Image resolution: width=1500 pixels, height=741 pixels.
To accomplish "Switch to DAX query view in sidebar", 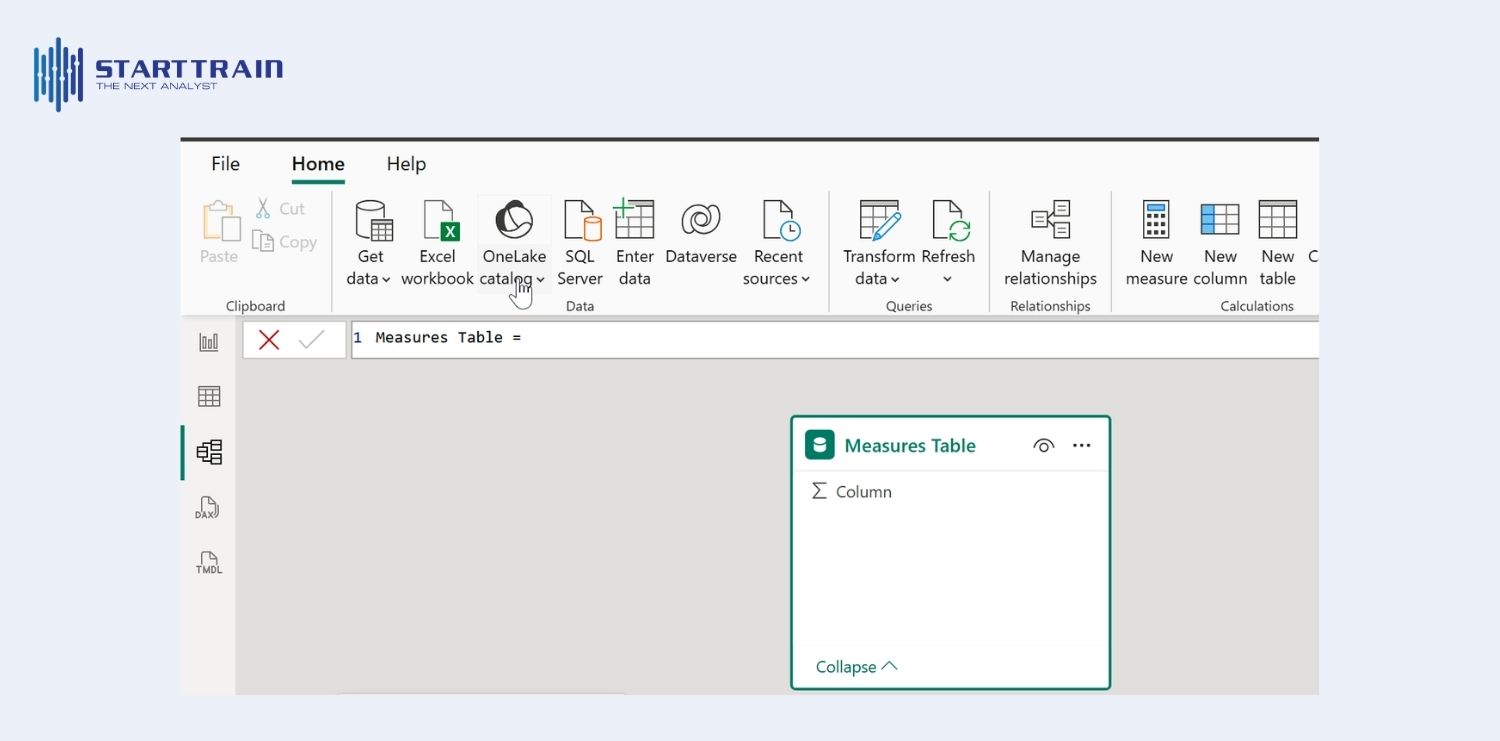I will click(208, 508).
